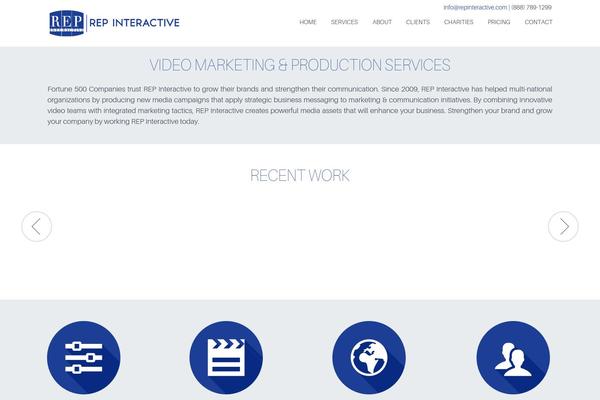Screen dimensions: 600x400
Task: Click the info@repinteractive.com email link
Action: (x=475, y=7)
